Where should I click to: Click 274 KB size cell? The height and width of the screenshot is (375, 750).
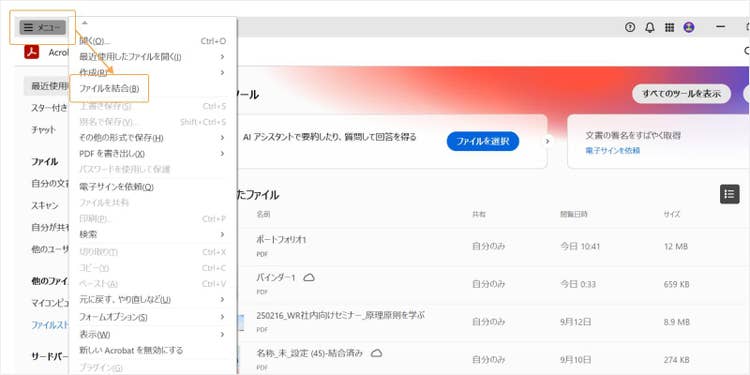click(676, 359)
